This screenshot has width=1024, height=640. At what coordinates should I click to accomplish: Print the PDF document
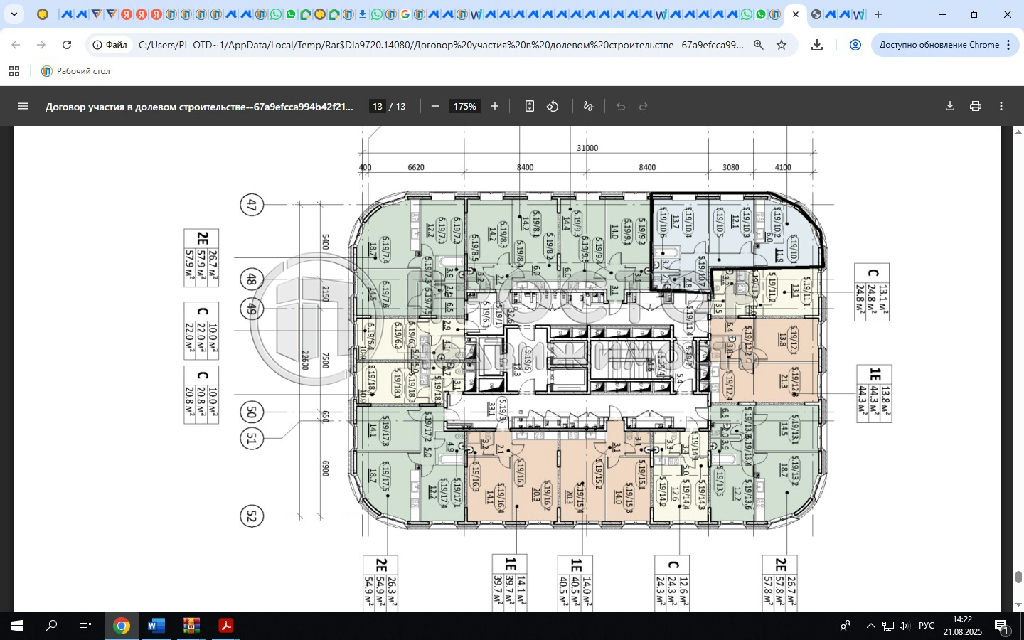pyautogui.click(x=975, y=106)
